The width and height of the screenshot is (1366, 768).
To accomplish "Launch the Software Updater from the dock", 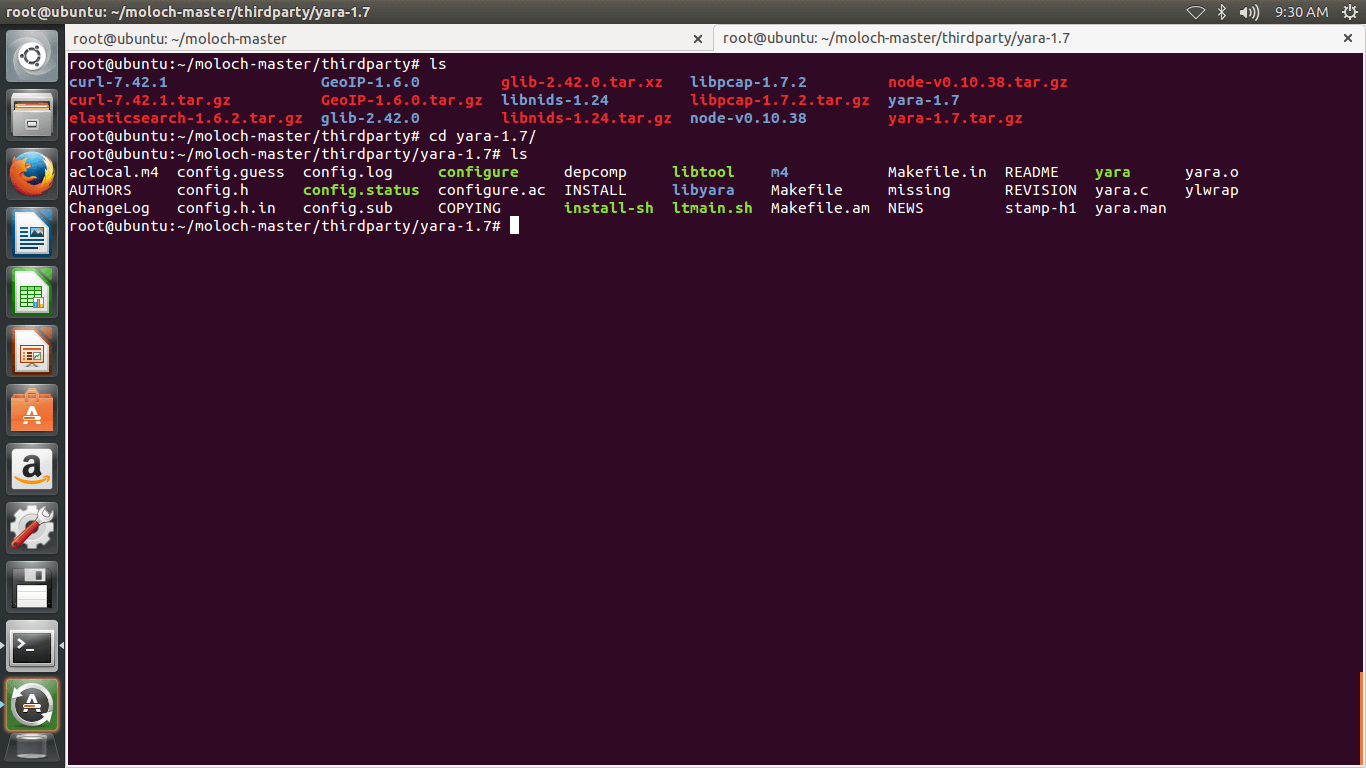I will tap(32, 704).
